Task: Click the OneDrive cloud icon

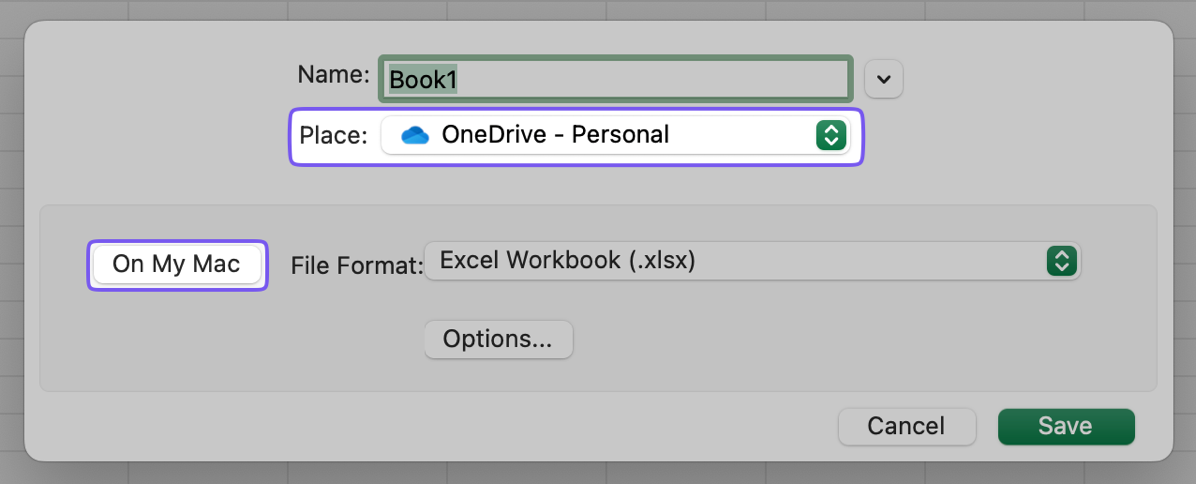Action: tap(415, 135)
